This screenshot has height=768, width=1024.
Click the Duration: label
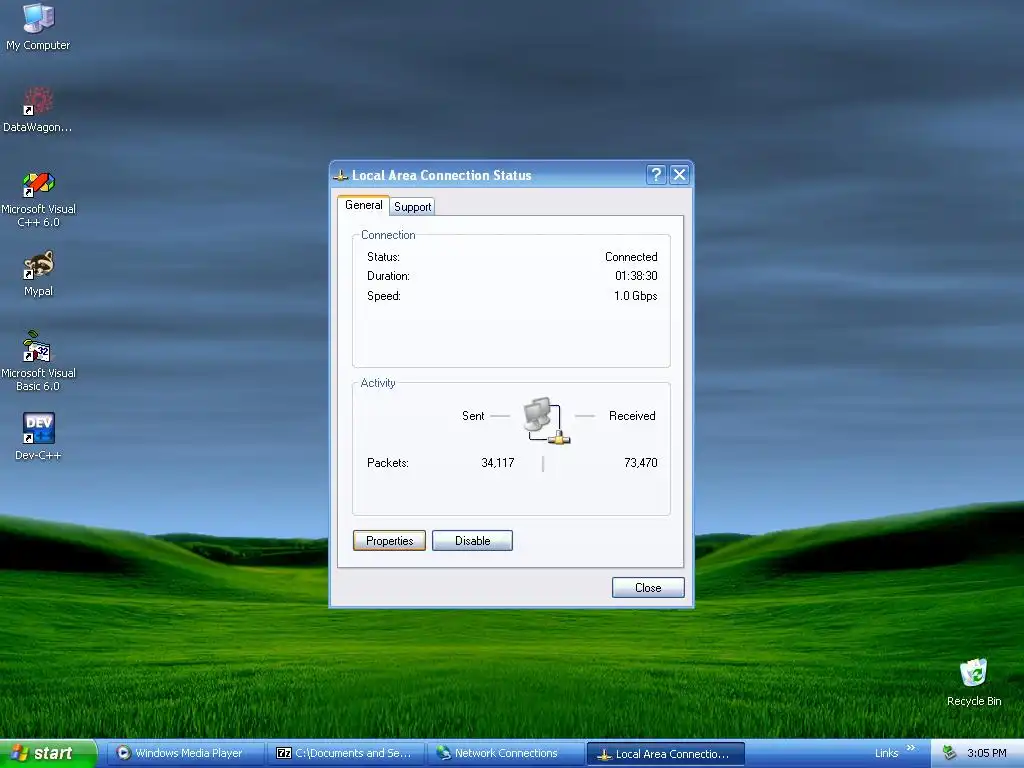tap(388, 276)
